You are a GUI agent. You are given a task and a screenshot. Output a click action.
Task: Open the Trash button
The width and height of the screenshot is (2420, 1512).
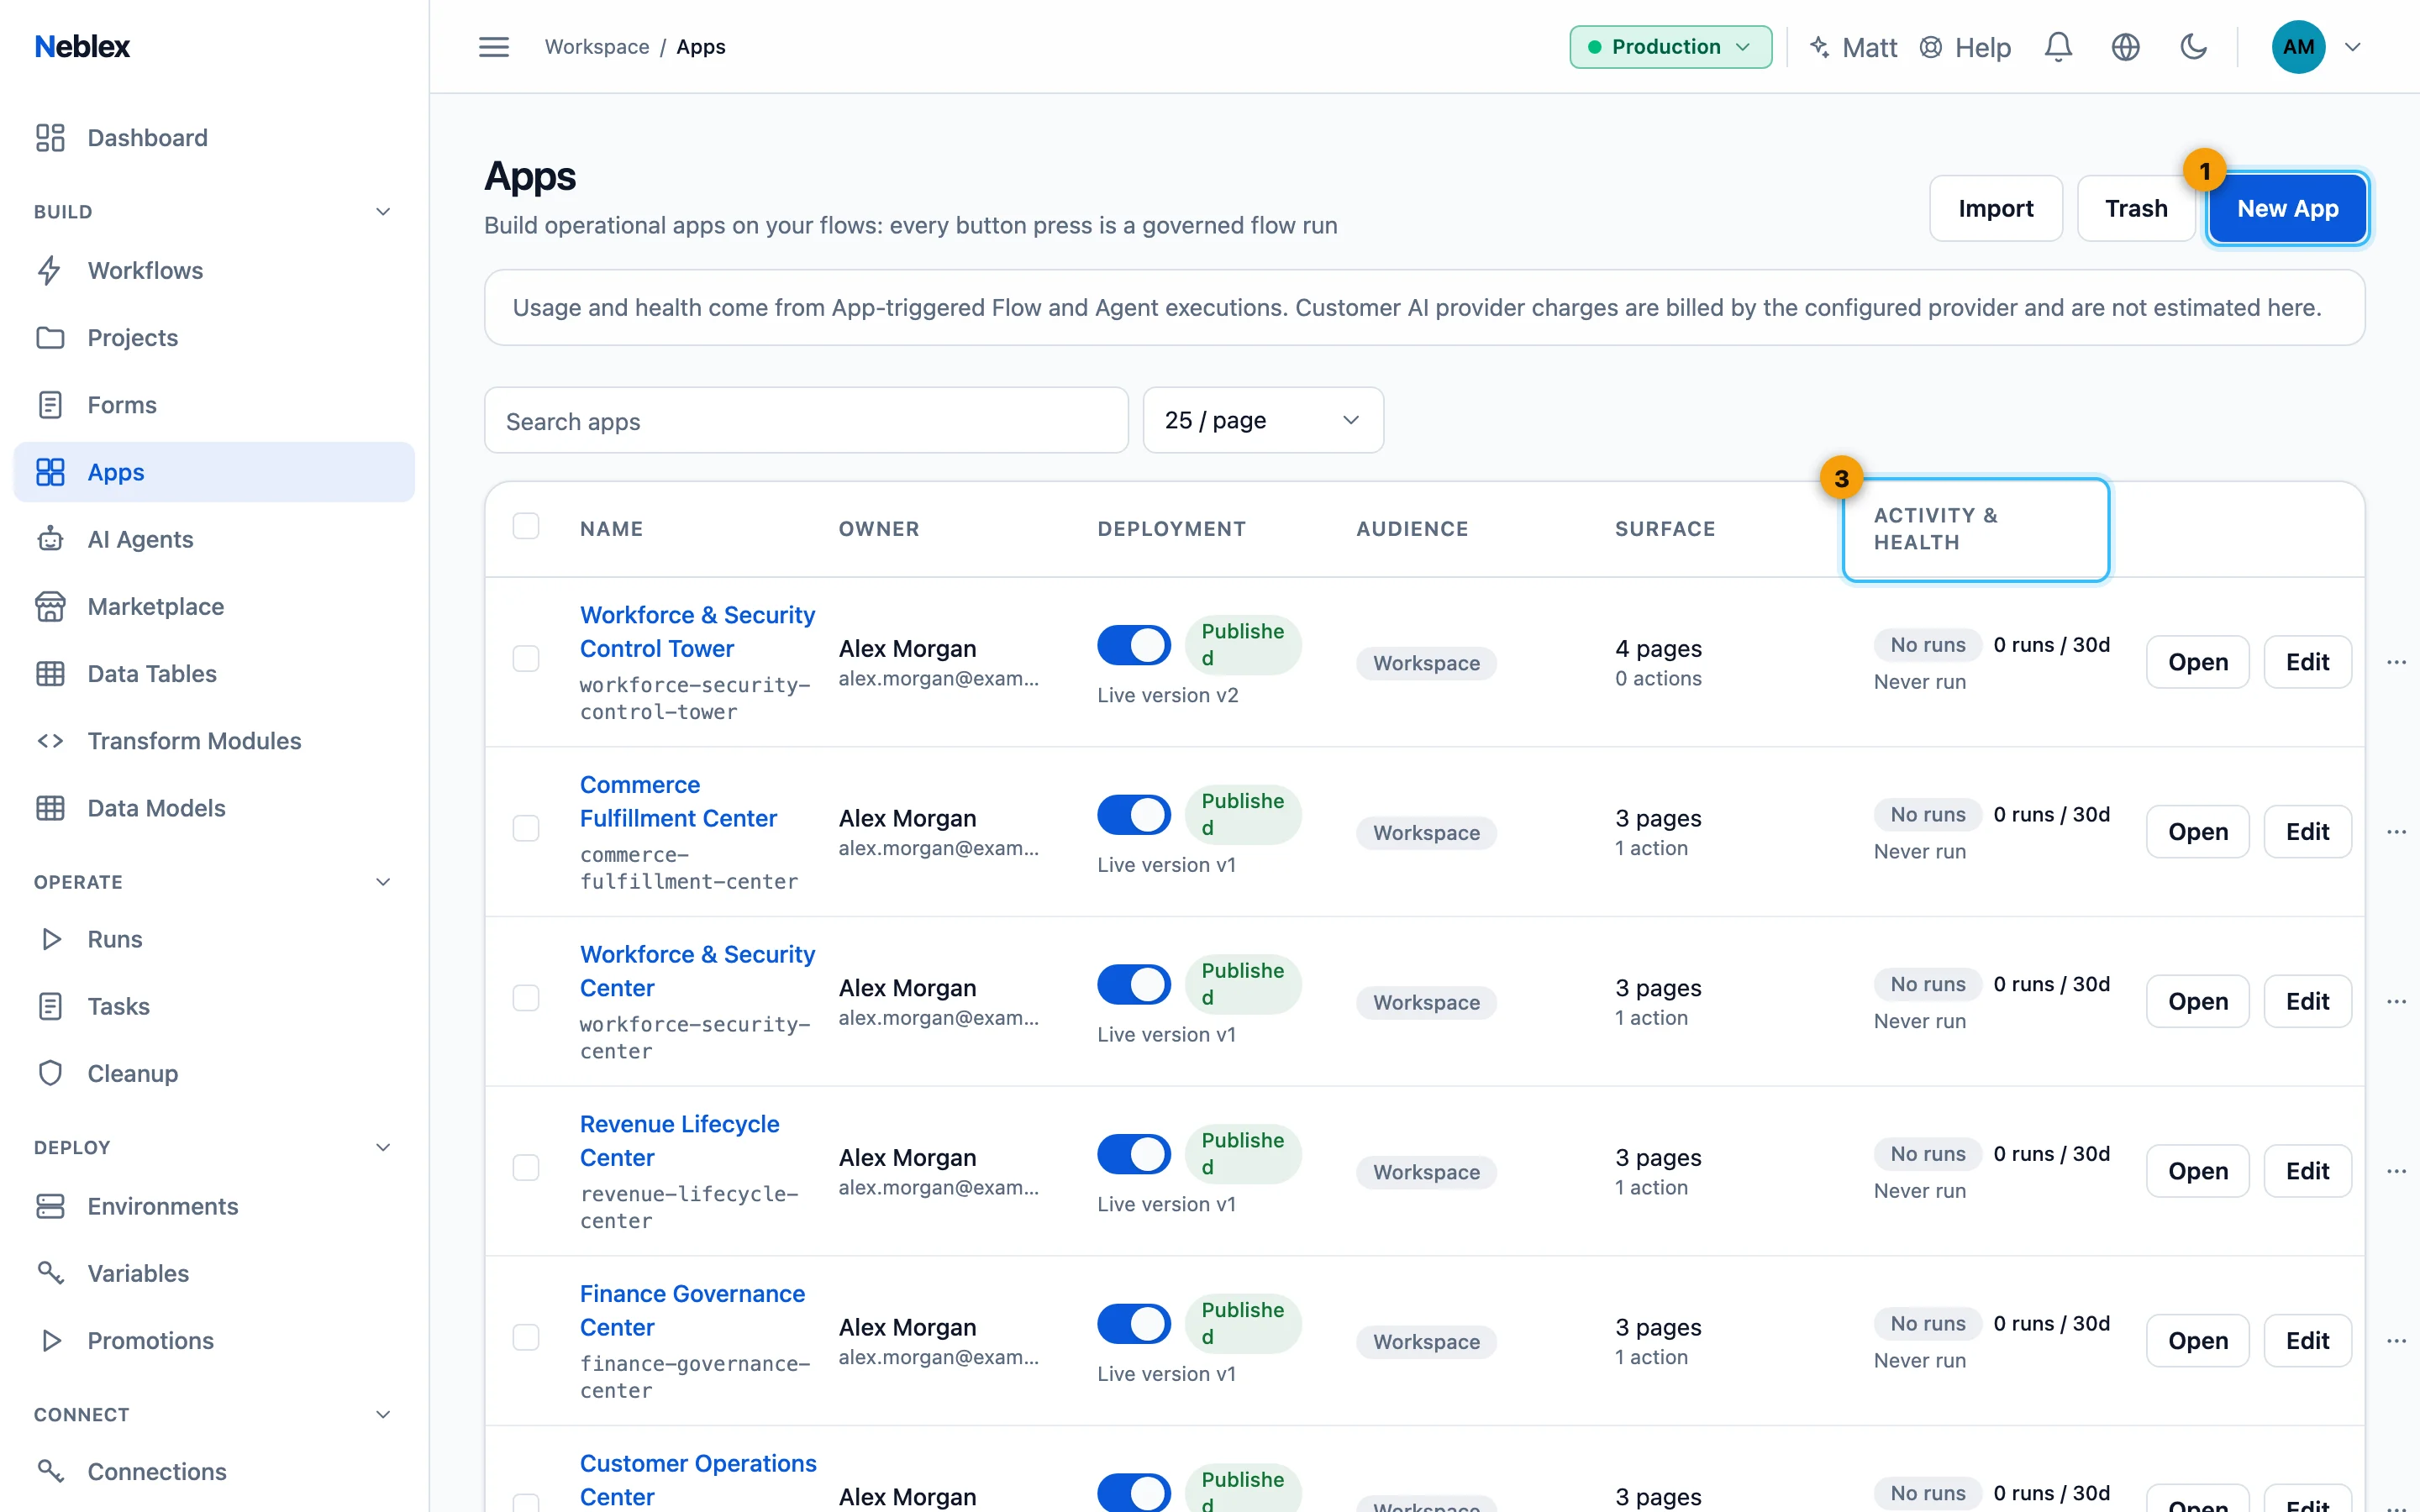2136,209
